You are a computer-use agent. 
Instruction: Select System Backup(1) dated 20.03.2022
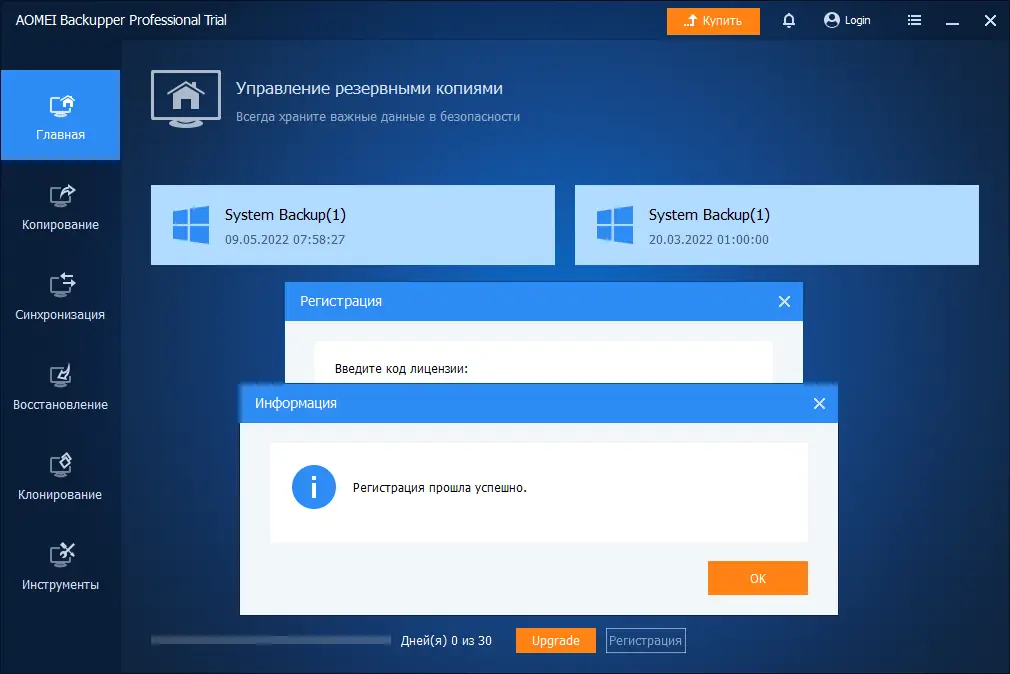[777, 225]
